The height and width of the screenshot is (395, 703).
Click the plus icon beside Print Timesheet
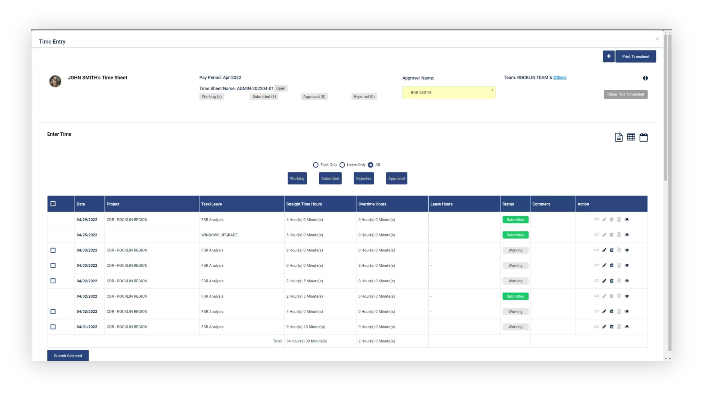click(608, 56)
